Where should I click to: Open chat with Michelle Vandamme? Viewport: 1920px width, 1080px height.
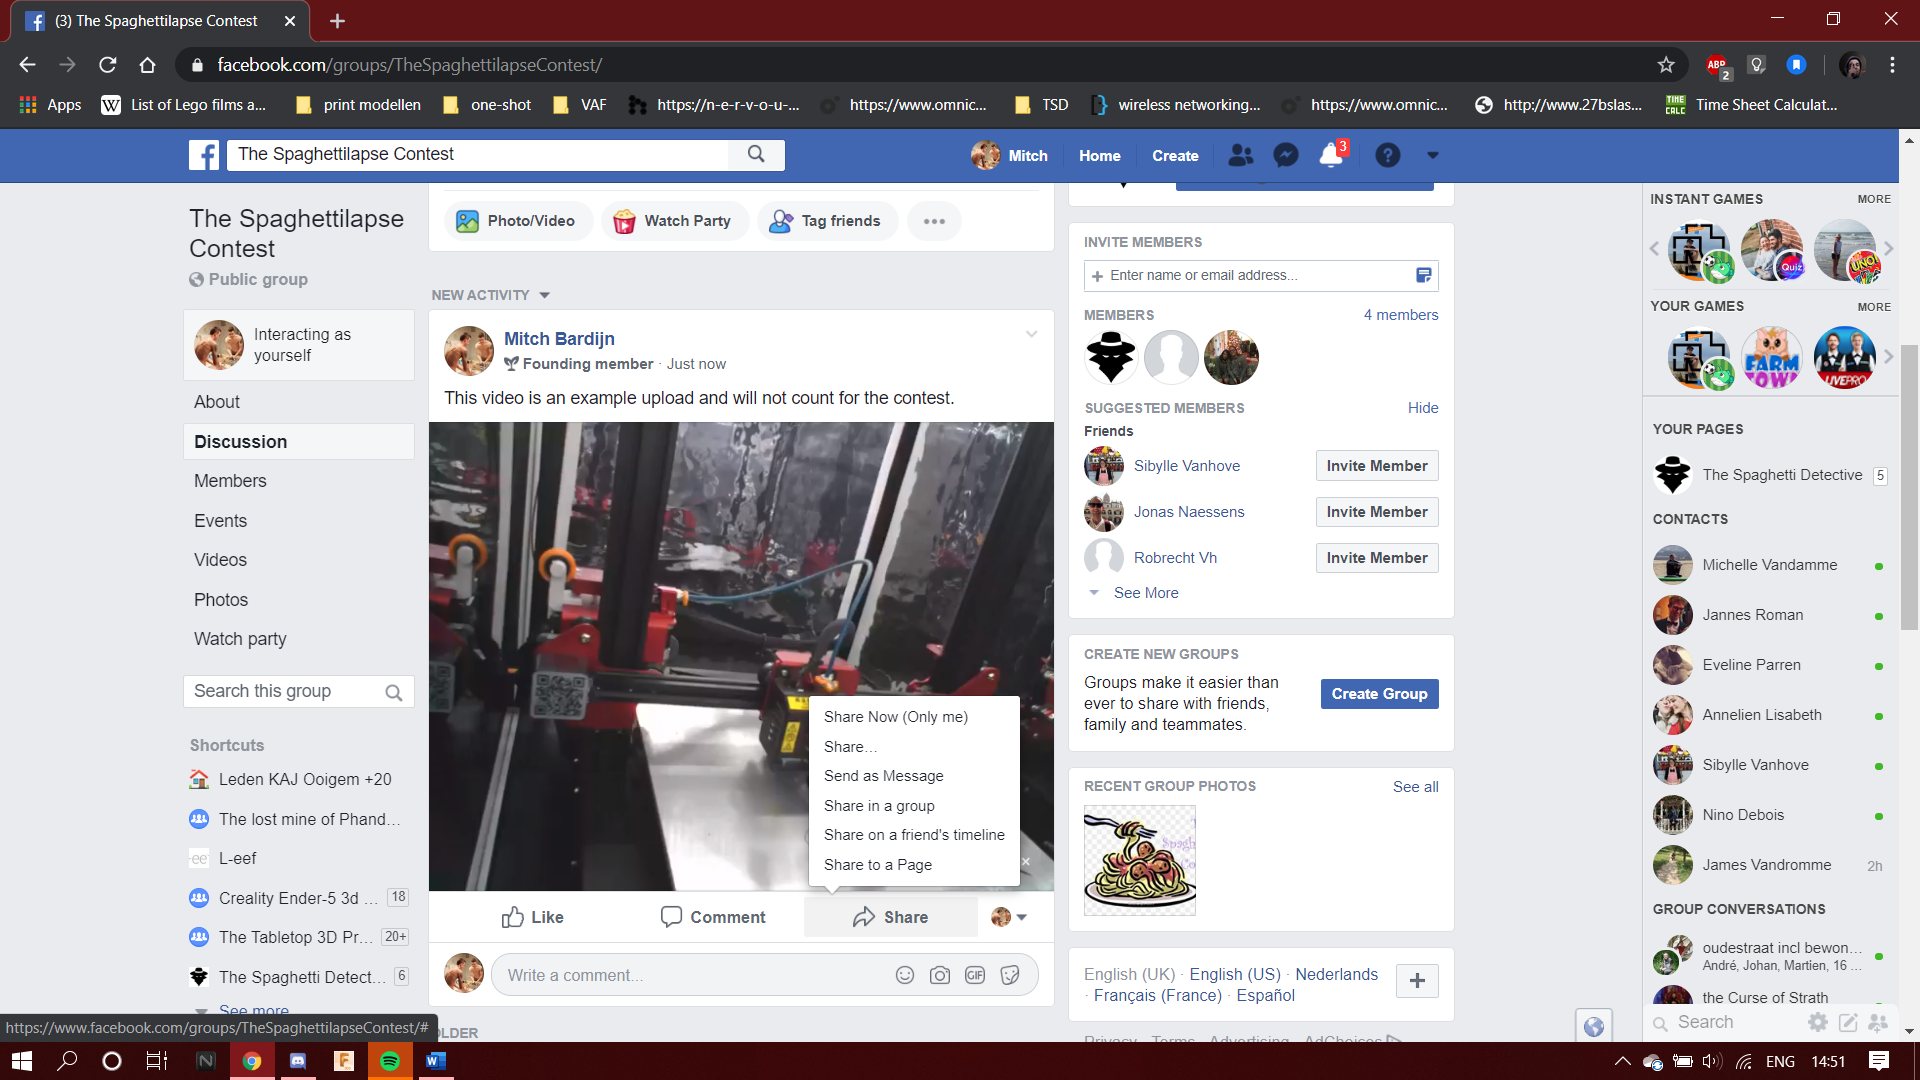coord(1770,565)
